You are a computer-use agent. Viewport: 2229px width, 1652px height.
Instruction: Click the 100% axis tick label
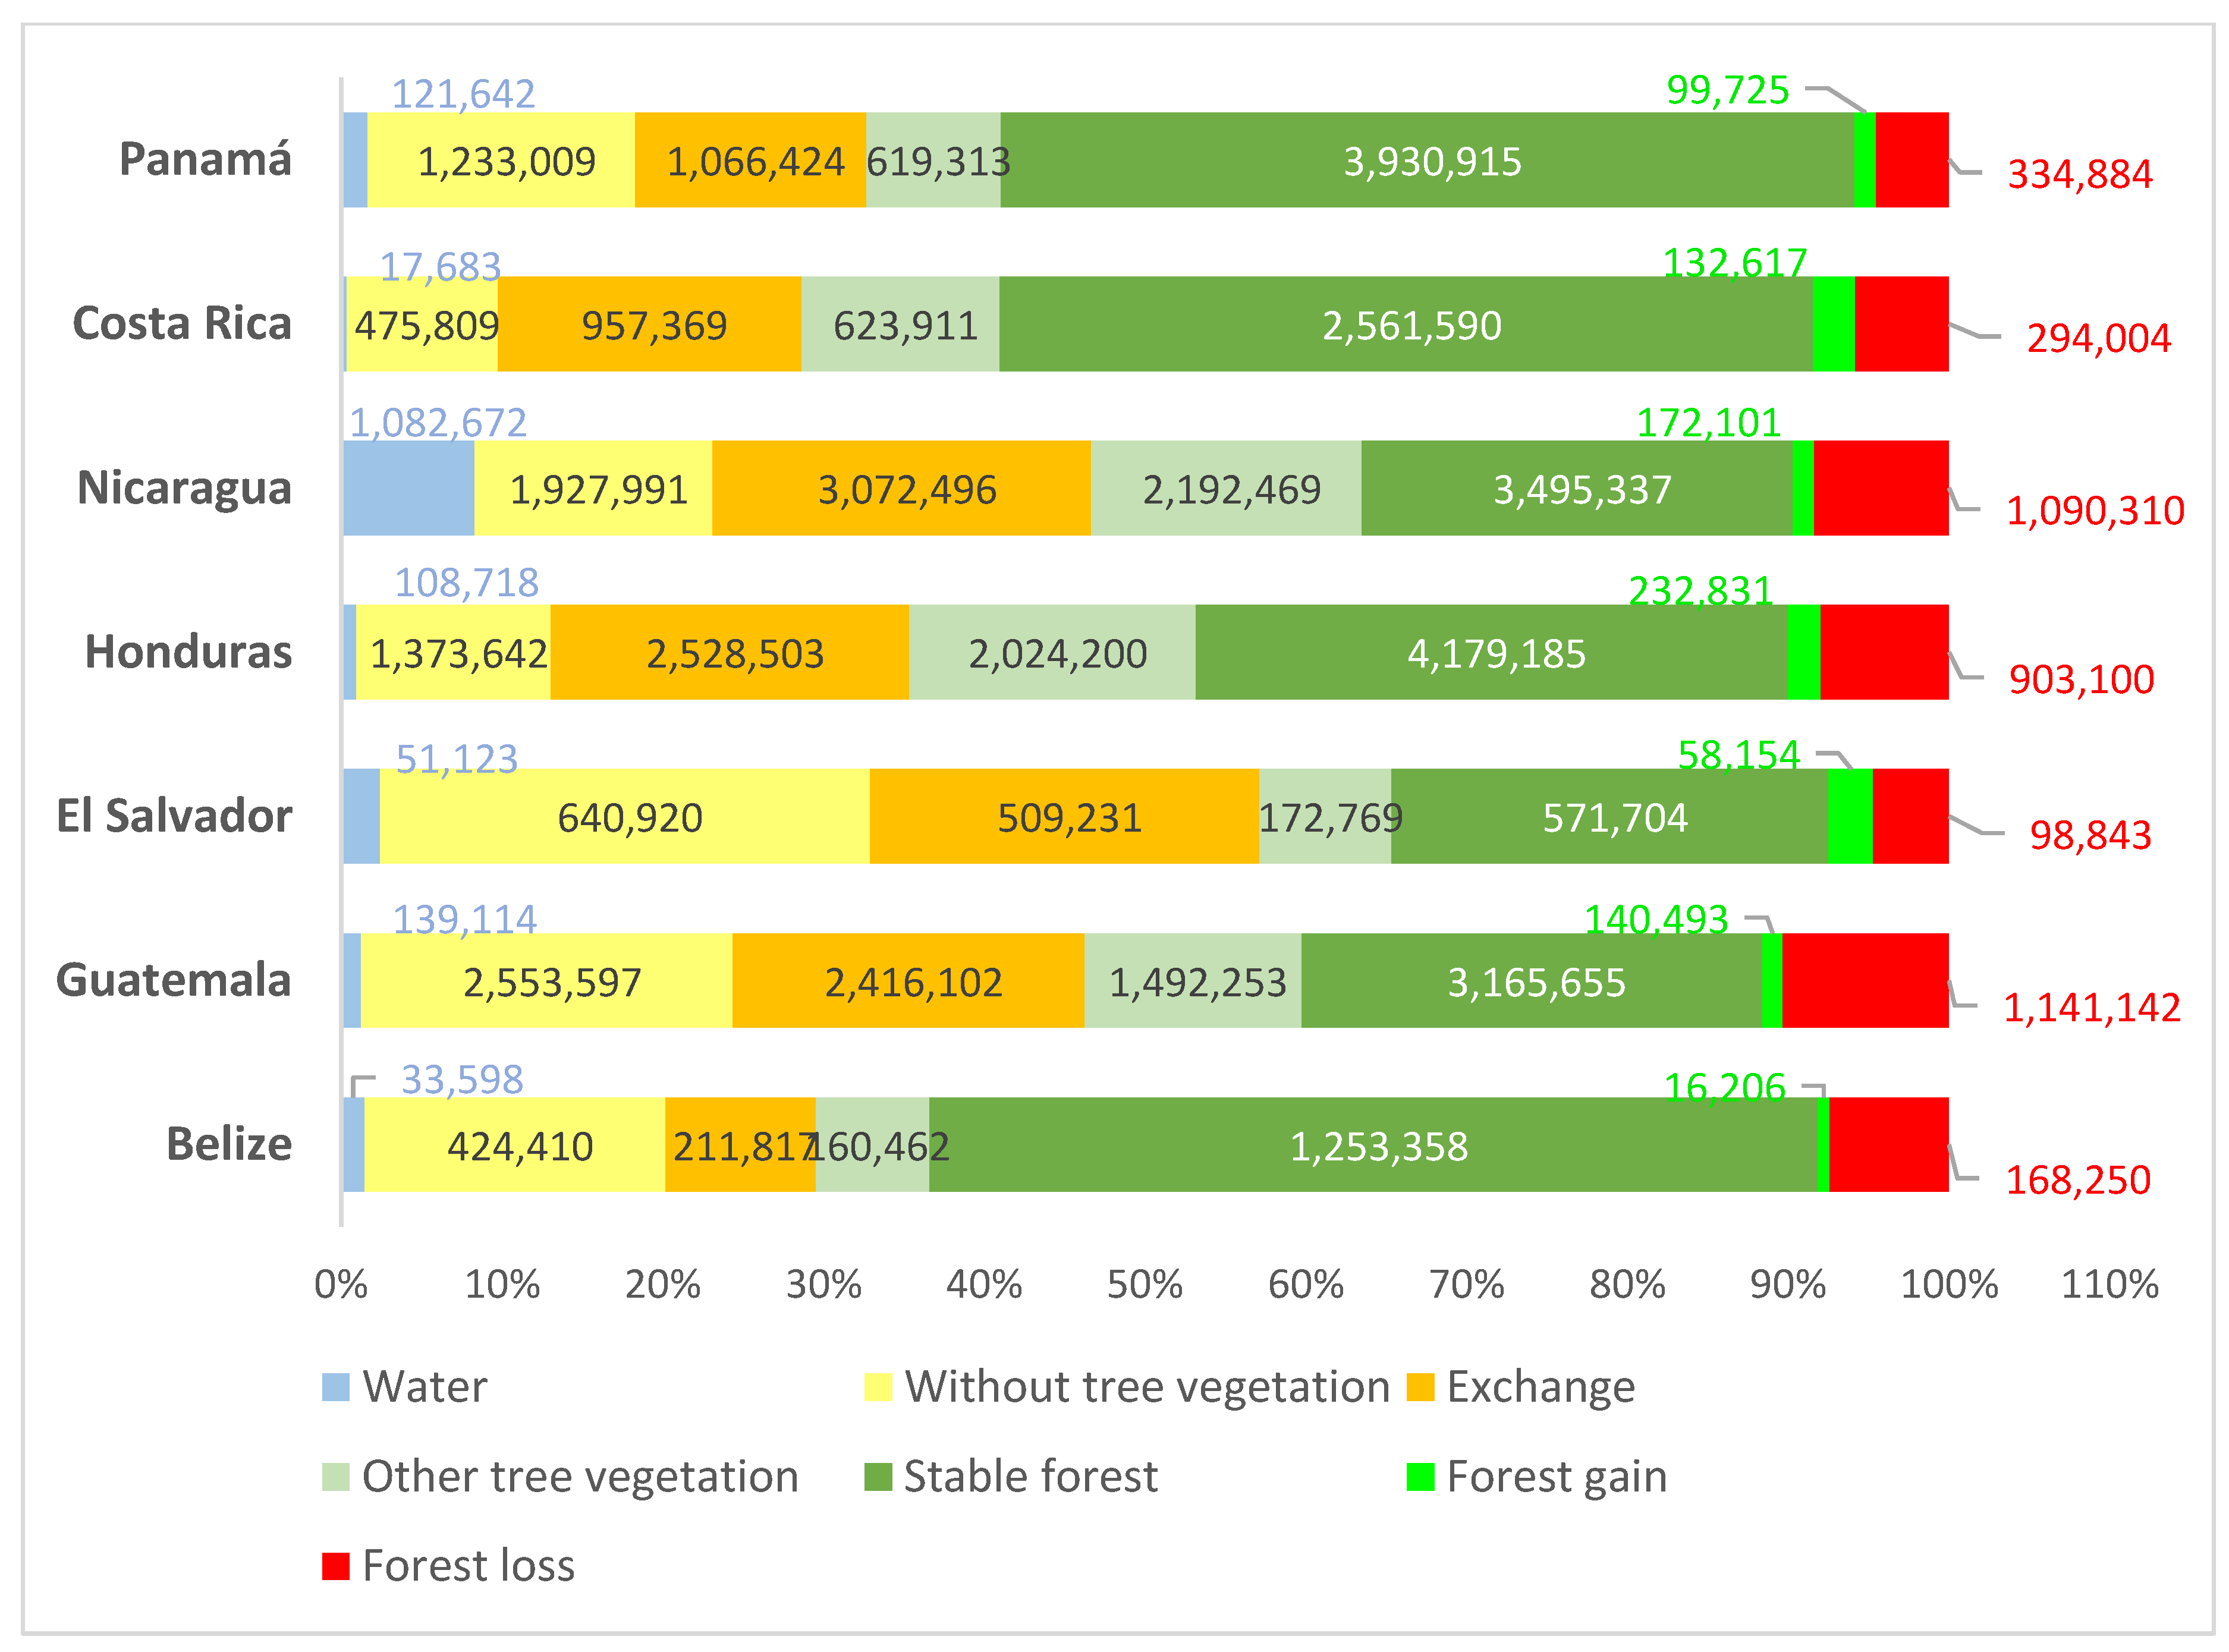(x=1949, y=1285)
